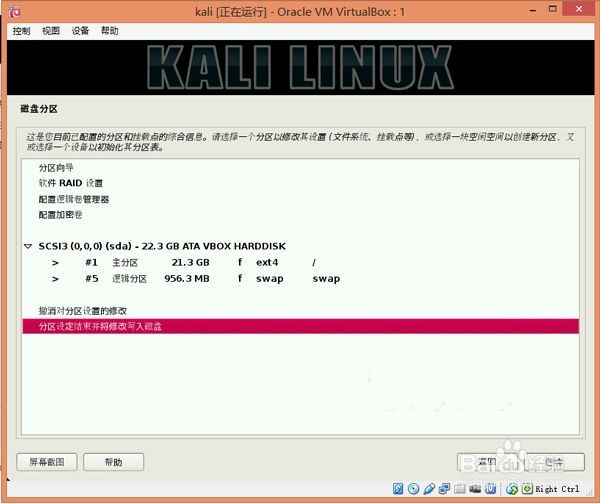Select the #1 主分区 21.3 GB ext4 row

[300, 263]
